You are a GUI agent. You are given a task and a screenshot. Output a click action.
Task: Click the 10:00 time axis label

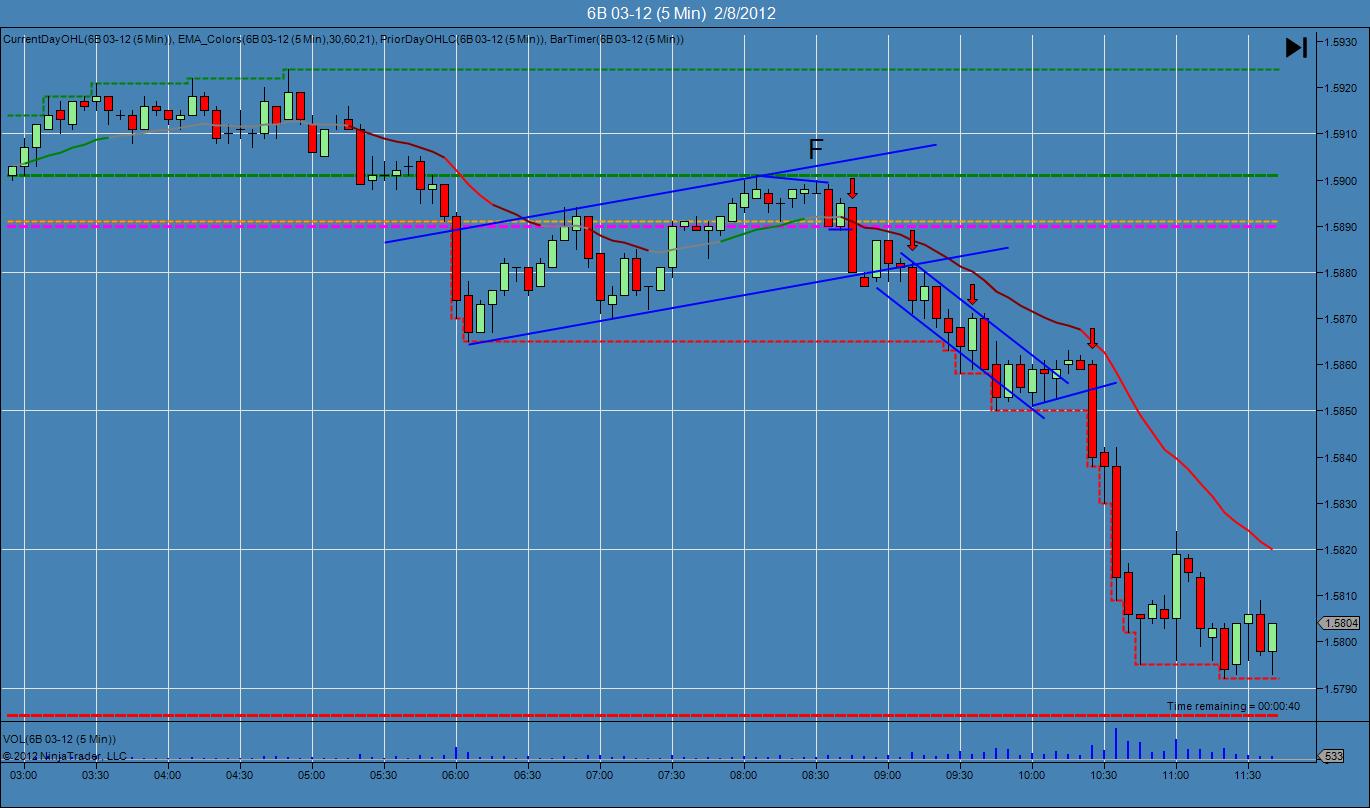point(1032,775)
